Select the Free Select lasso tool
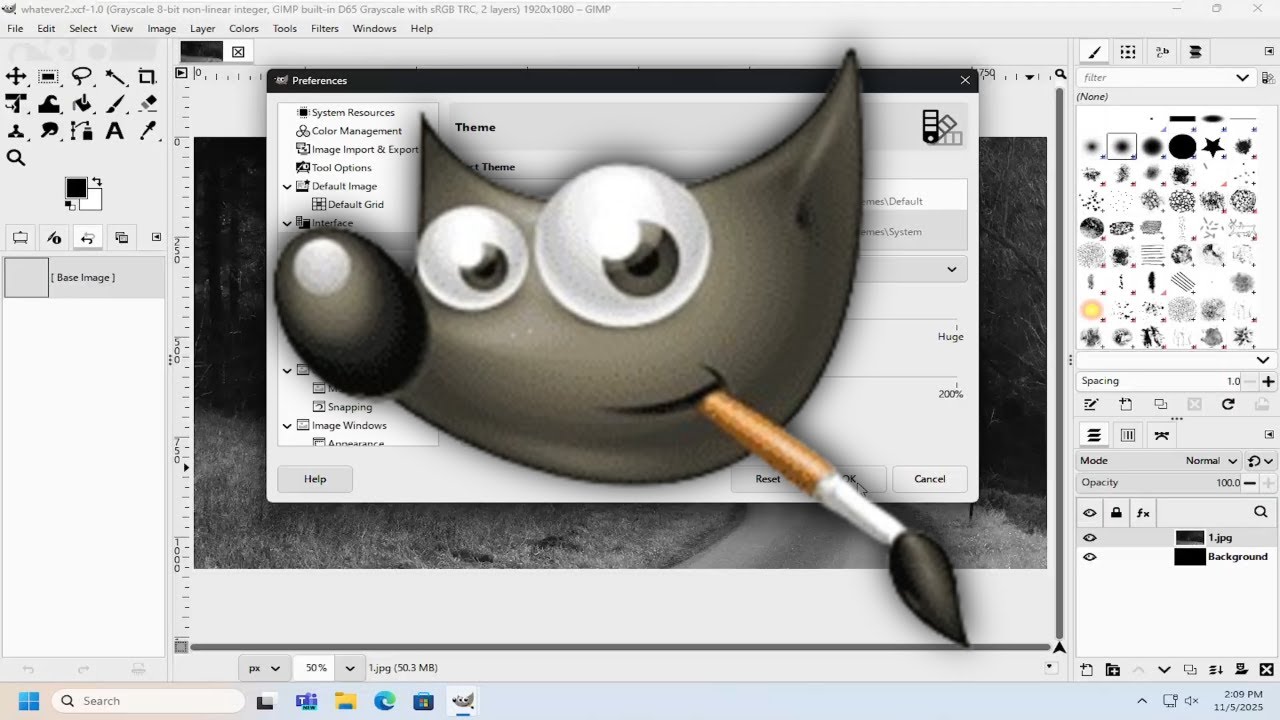The image size is (1280, 720). [82, 77]
